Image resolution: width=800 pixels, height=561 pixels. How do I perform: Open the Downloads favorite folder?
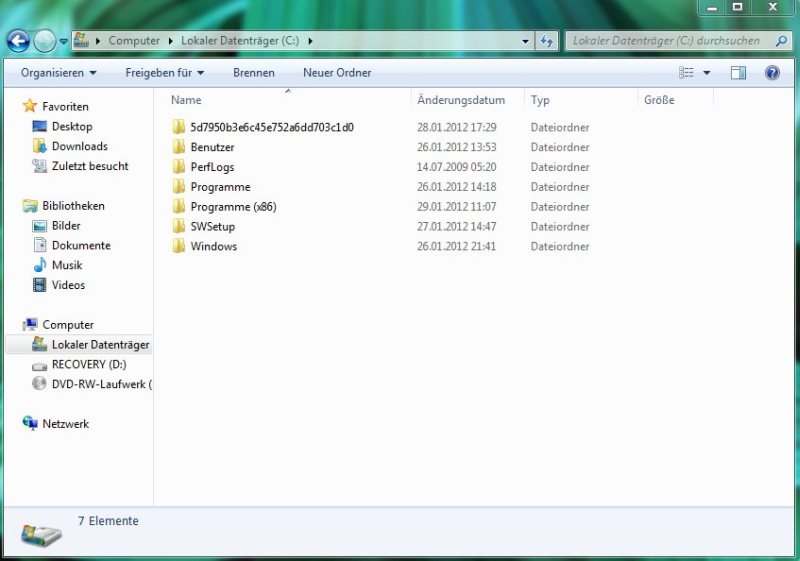pyautogui.click(x=79, y=146)
